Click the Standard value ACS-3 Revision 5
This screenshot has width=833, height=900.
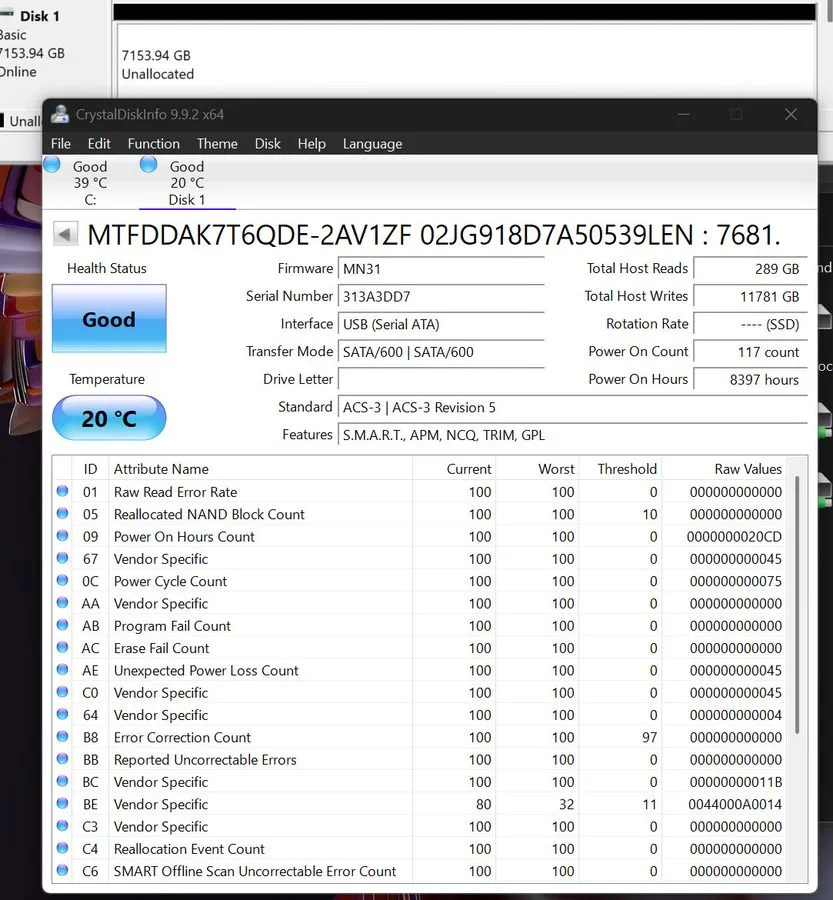click(572, 408)
